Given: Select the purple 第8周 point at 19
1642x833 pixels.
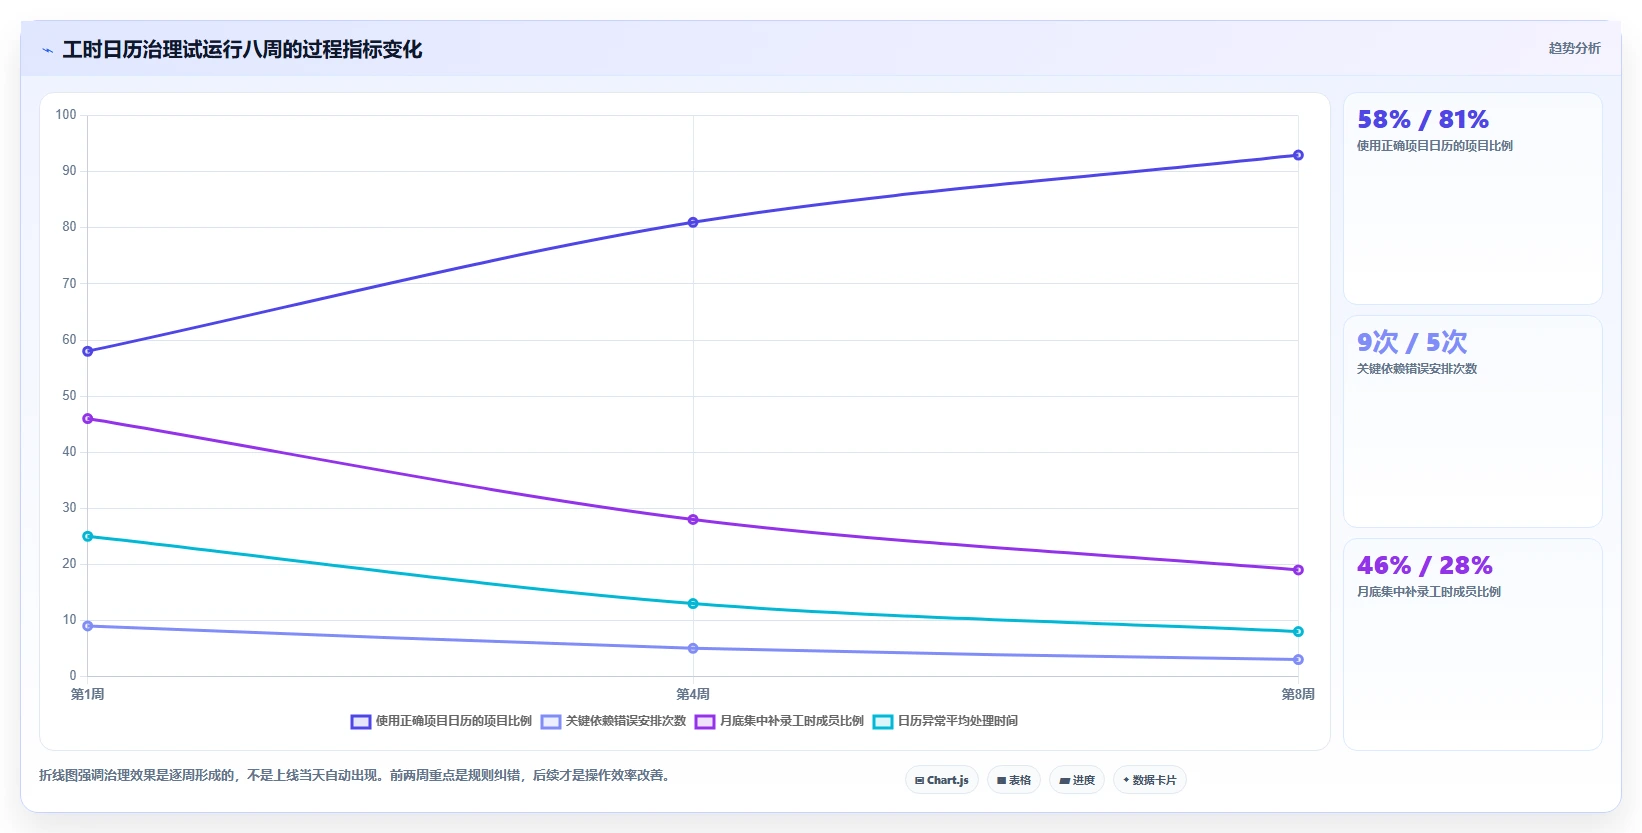Looking at the screenshot, I should pyautogui.click(x=1298, y=570).
